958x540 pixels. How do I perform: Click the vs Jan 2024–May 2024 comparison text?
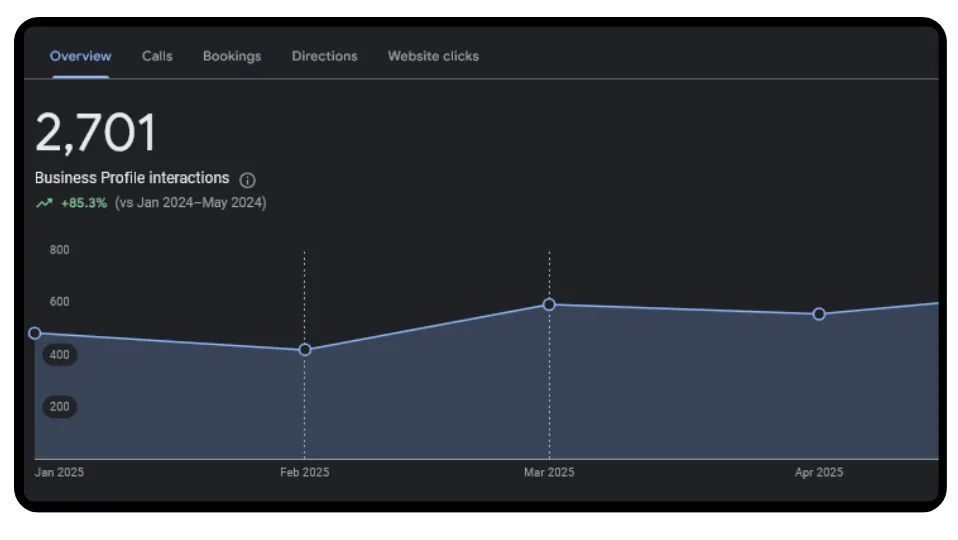click(x=191, y=203)
